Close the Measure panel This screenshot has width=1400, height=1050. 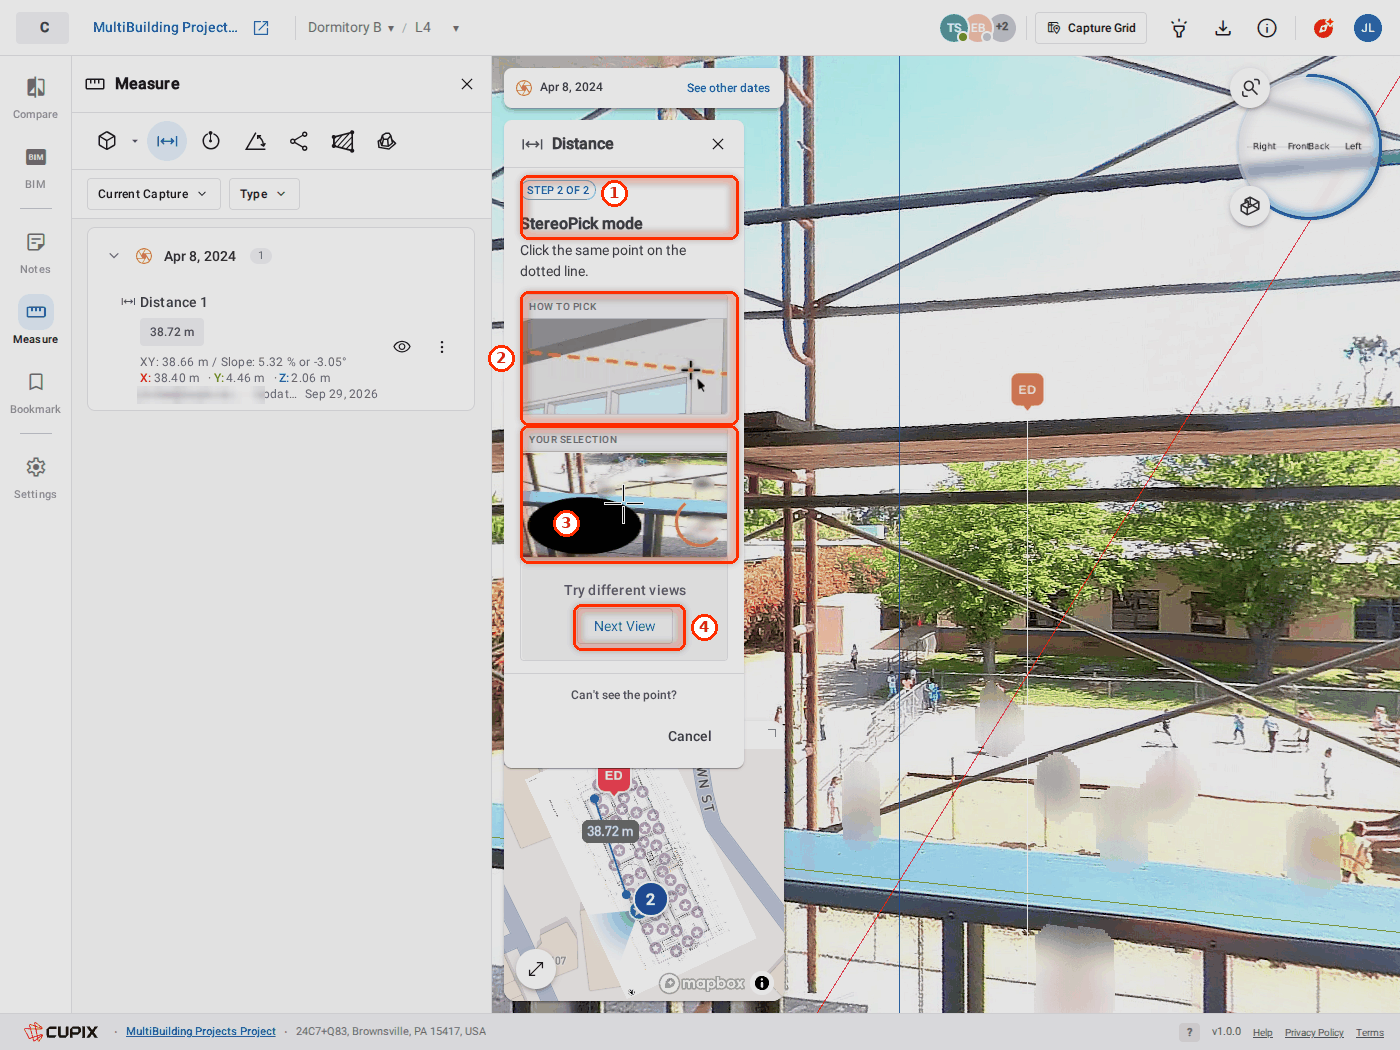(x=467, y=84)
